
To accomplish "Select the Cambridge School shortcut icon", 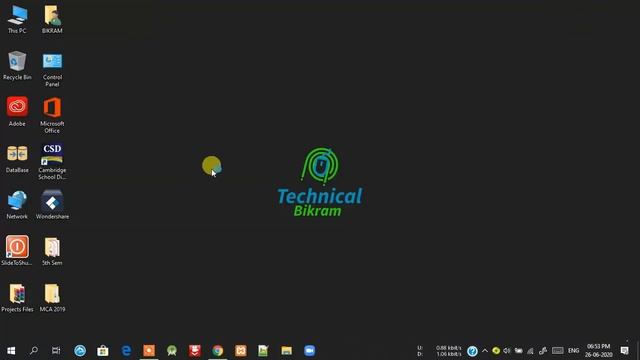I will pyautogui.click(x=52, y=162).
